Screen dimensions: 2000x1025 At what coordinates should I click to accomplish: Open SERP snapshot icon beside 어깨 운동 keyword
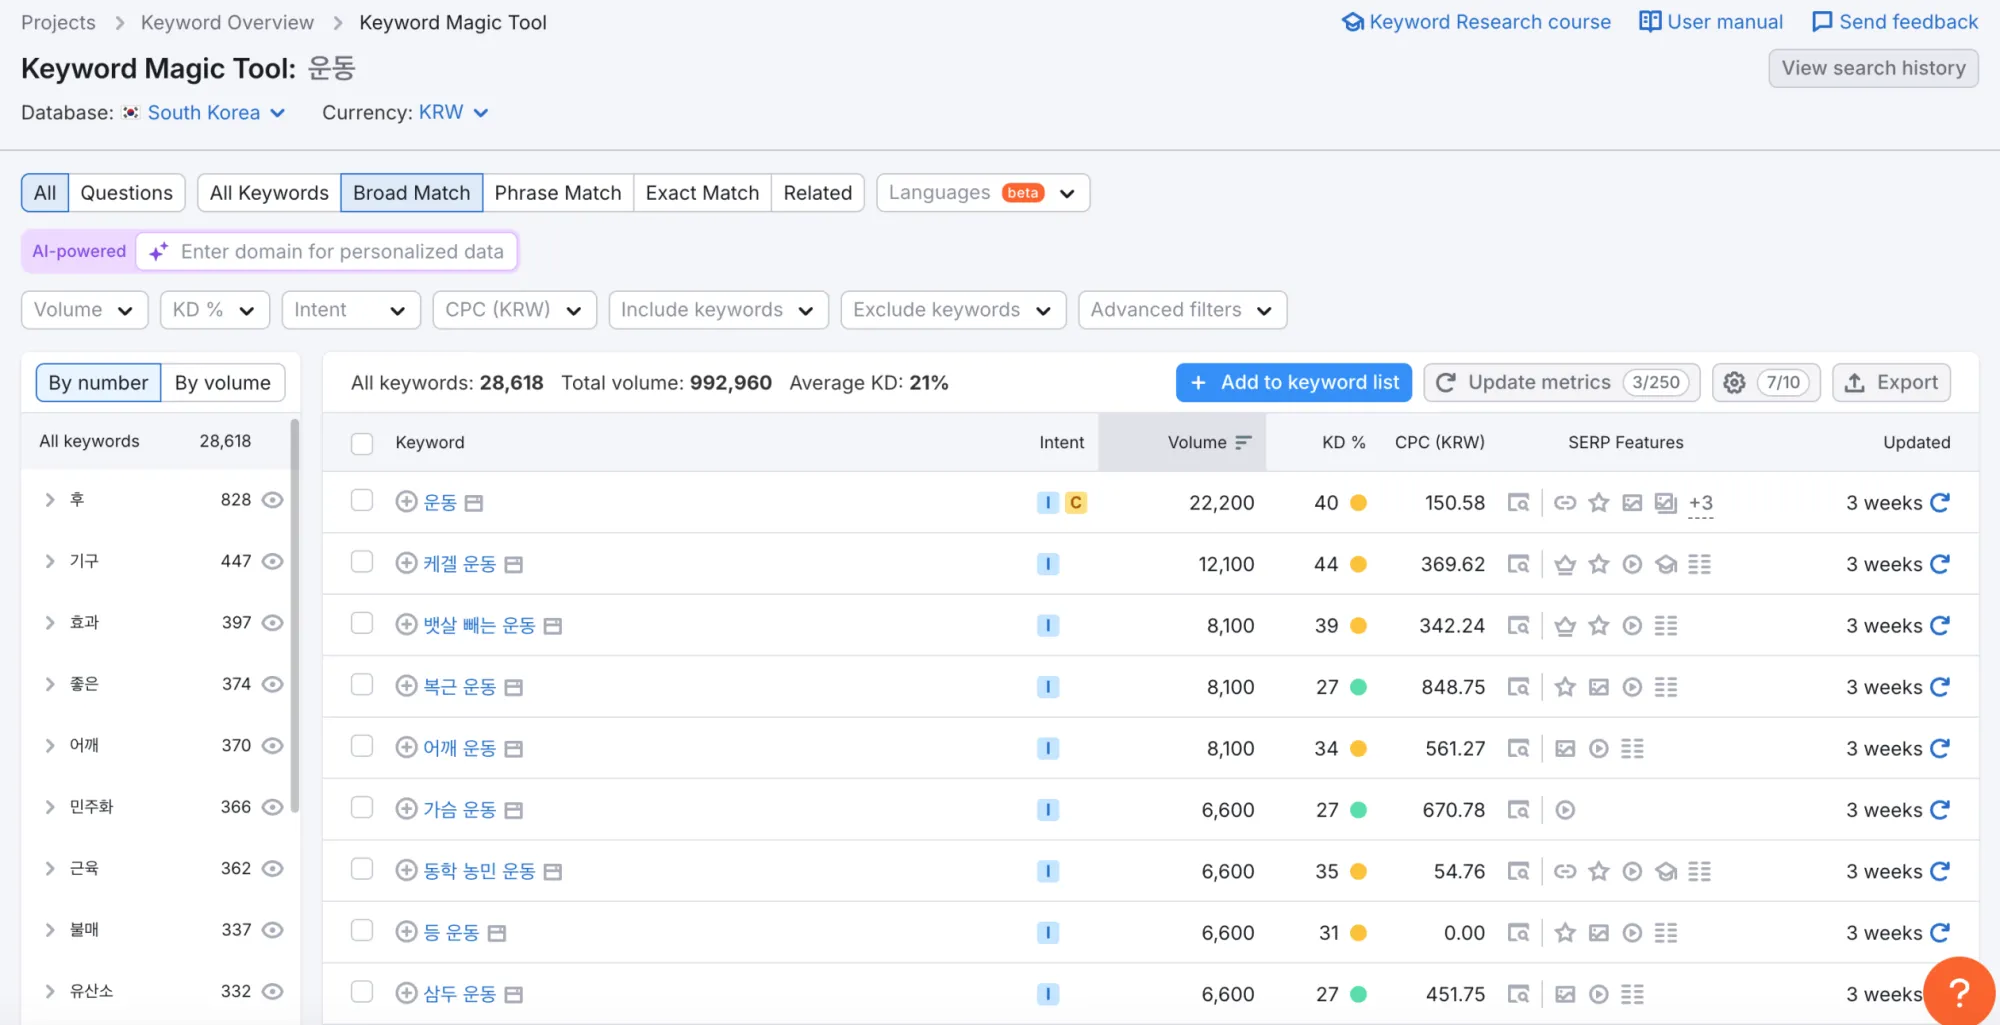(x=514, y=749)
